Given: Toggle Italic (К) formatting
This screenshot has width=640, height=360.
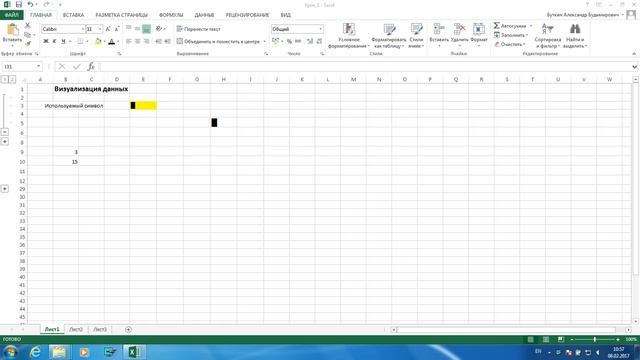Looking at the screenshot, I should pos(54,41).
